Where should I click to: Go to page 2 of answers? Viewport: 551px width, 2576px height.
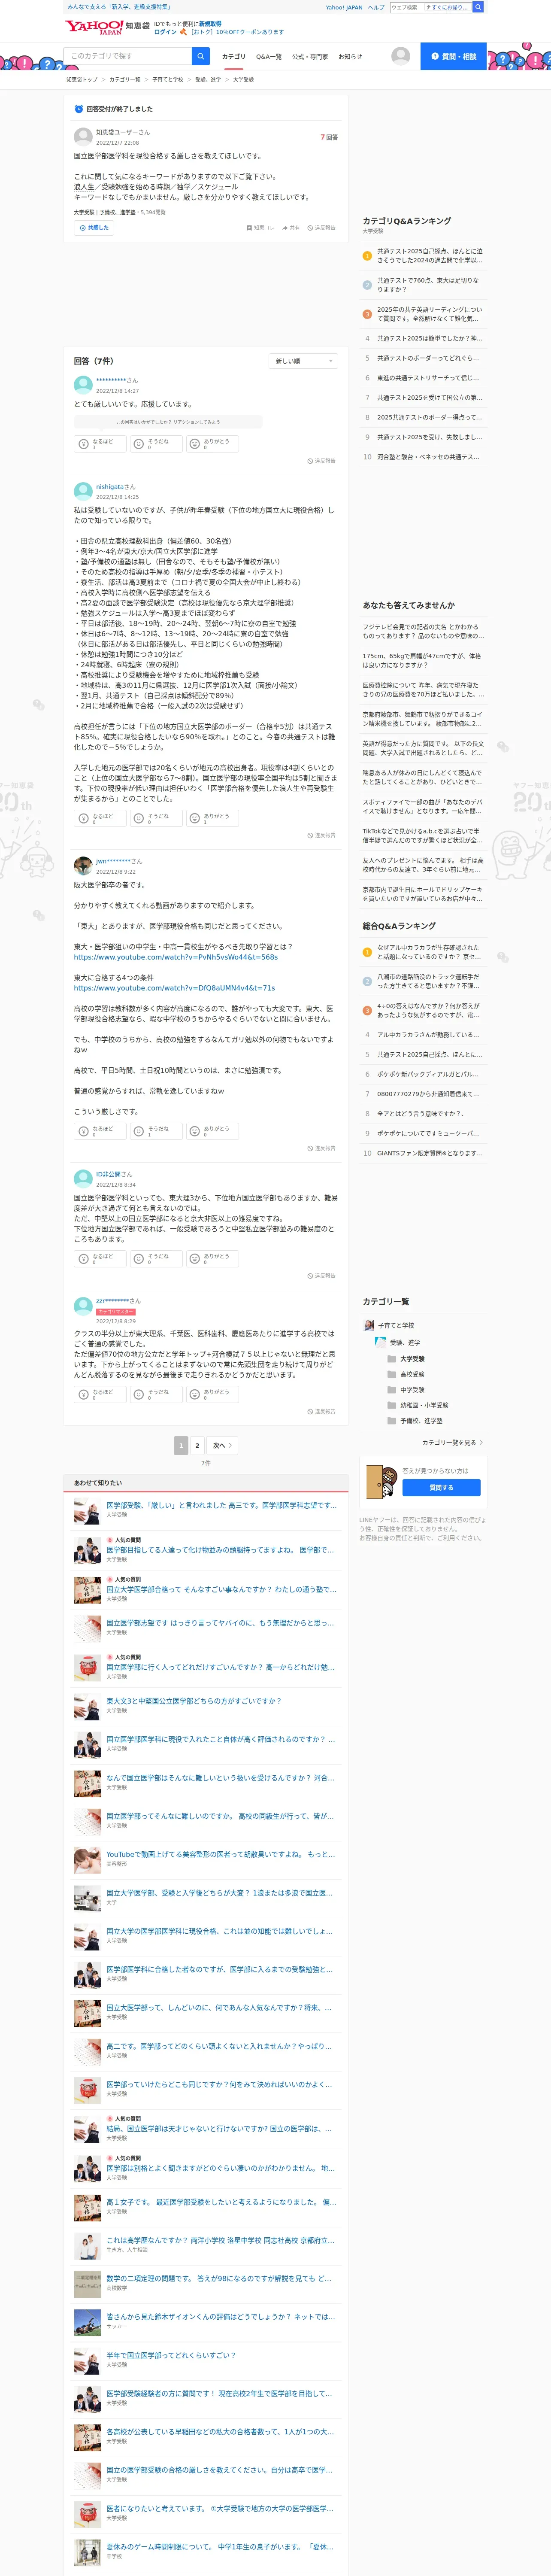tap(197, 1445)
